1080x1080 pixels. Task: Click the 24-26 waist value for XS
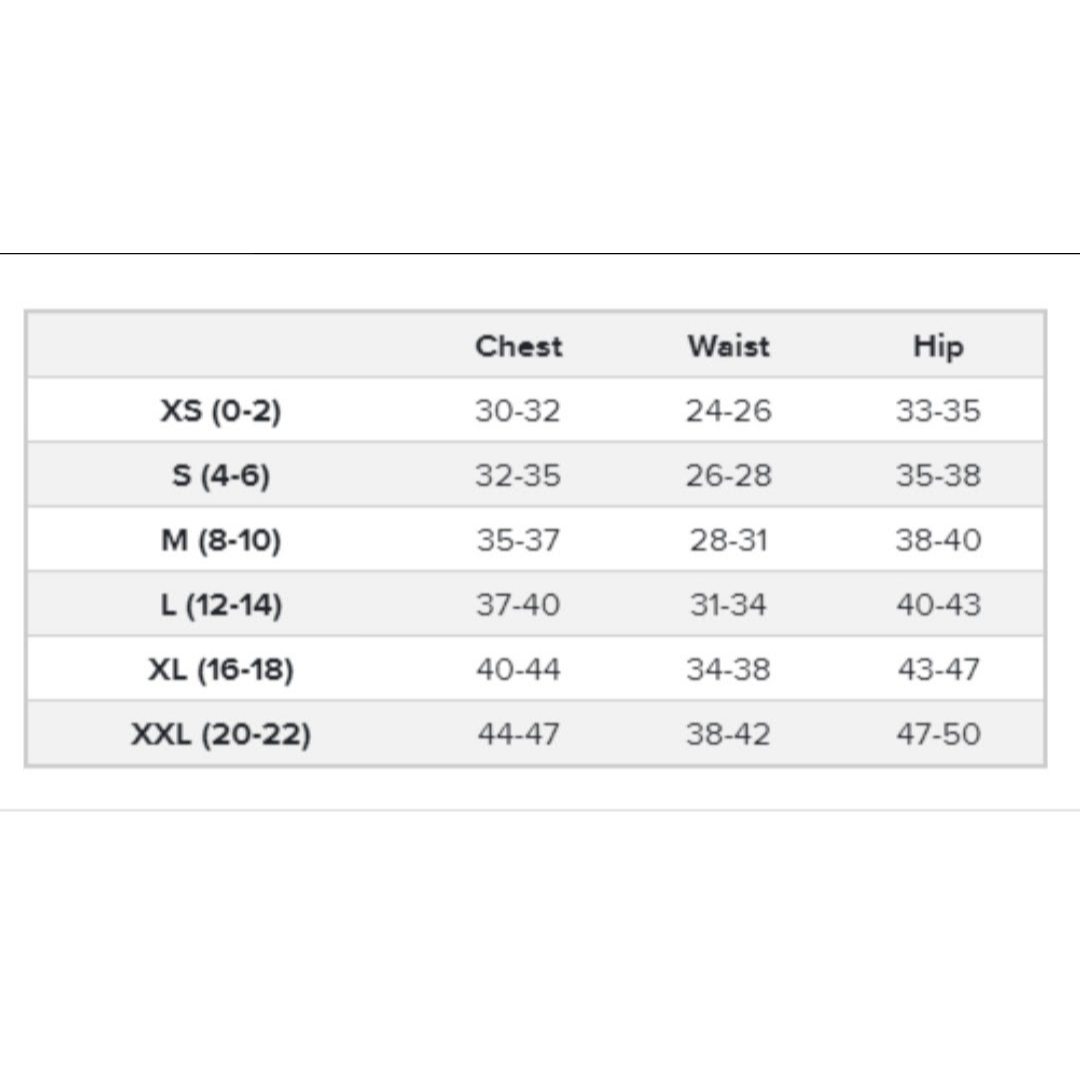[729, 411]
